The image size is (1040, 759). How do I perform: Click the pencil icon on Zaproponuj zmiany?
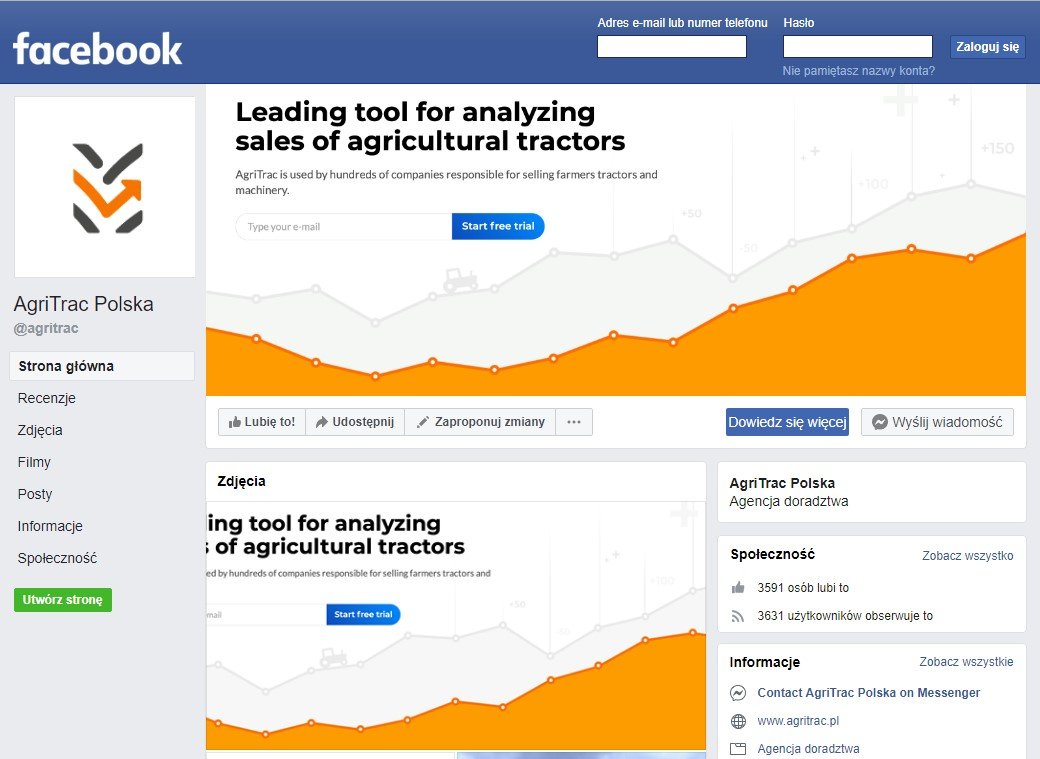tap(422, 422)
